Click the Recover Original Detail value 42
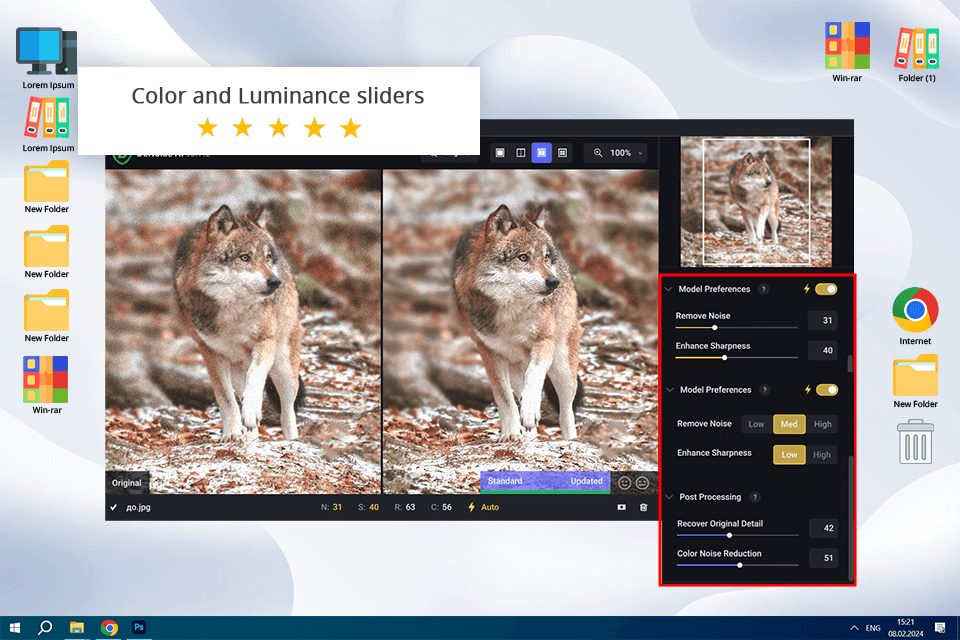This screenshot has width=960, height=640. click(x=823, y=528)
